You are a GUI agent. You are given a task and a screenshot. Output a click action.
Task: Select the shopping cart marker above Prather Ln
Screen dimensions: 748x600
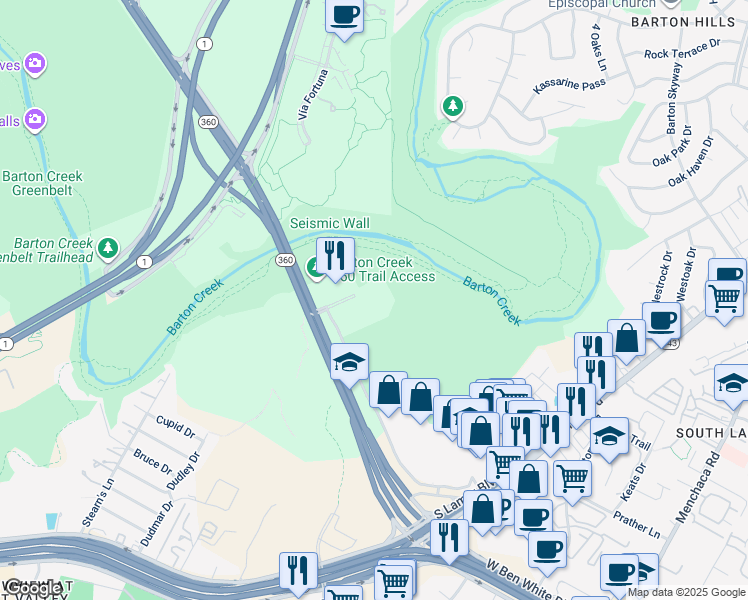[x=572, y=481]
